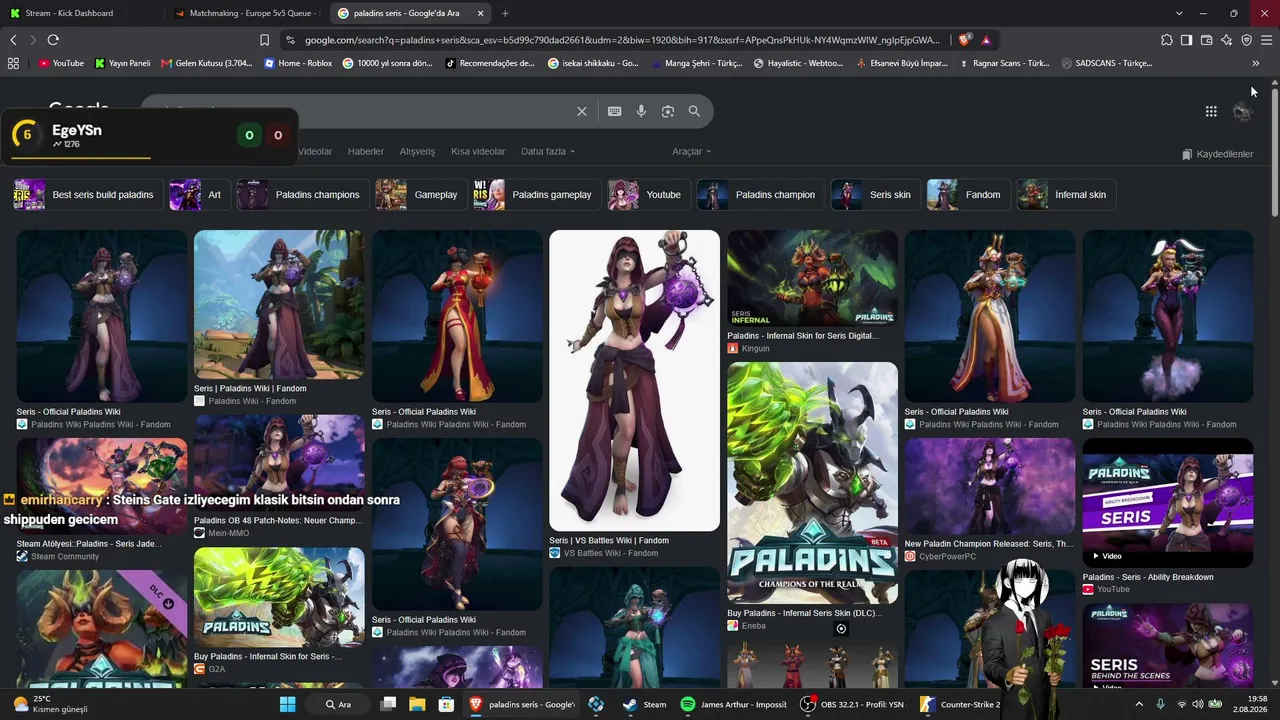Open the on-screen keyboard input tool

[615, 111]
